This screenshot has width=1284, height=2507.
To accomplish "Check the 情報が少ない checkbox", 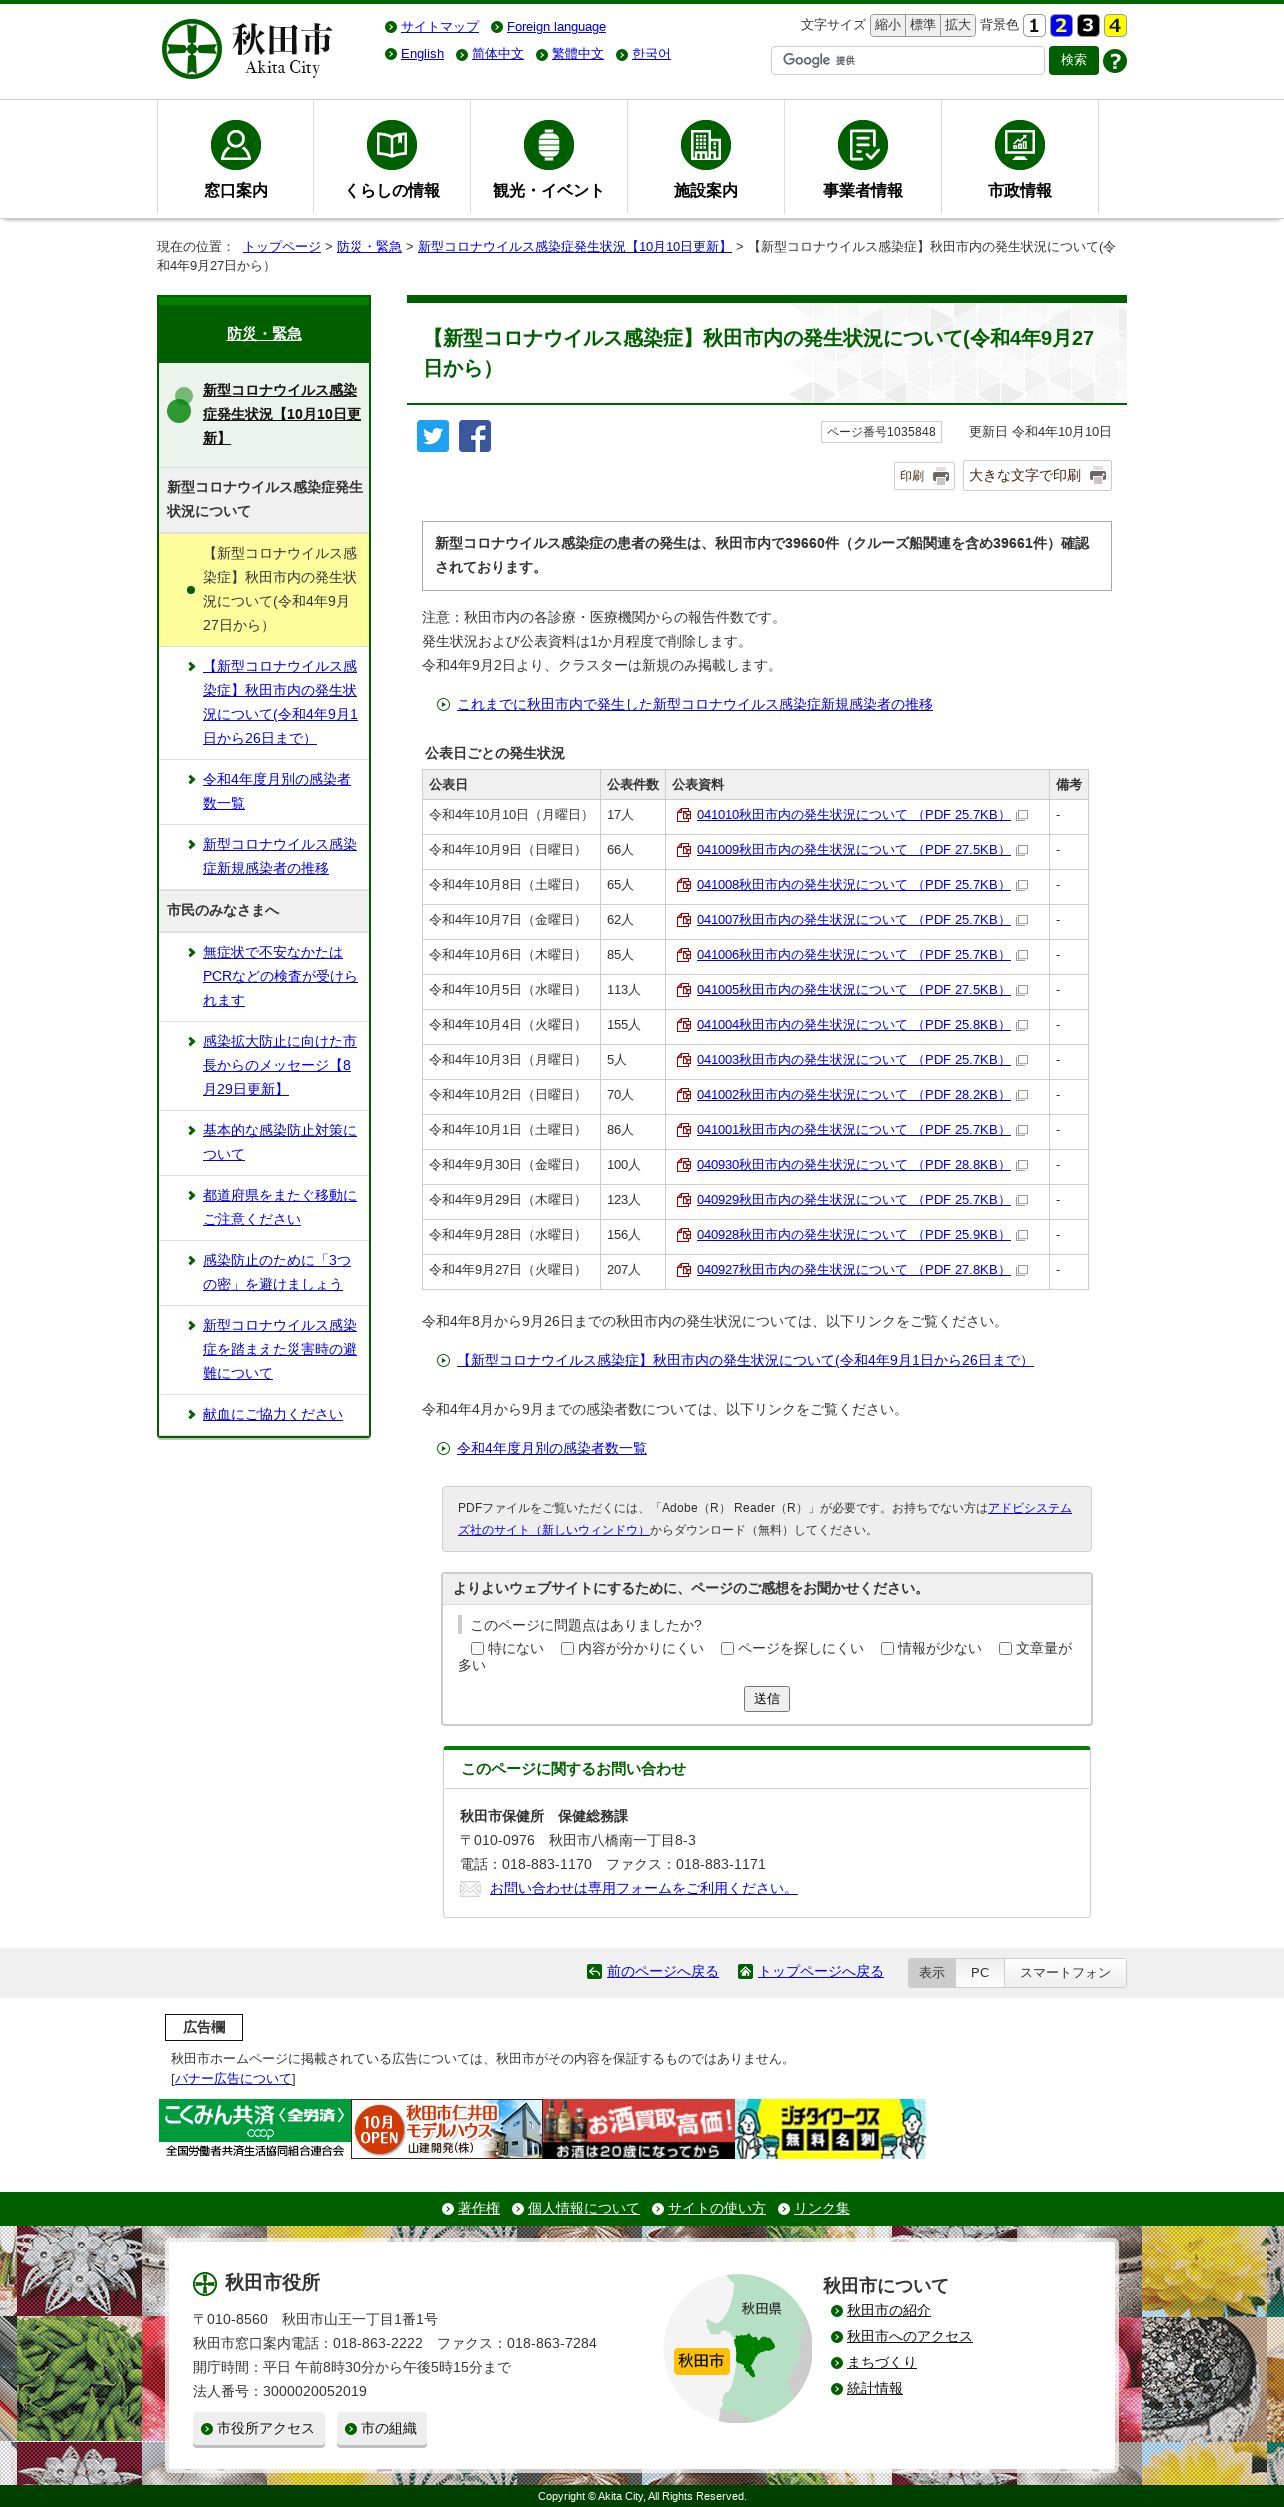I will click(x=887, y=1648).
